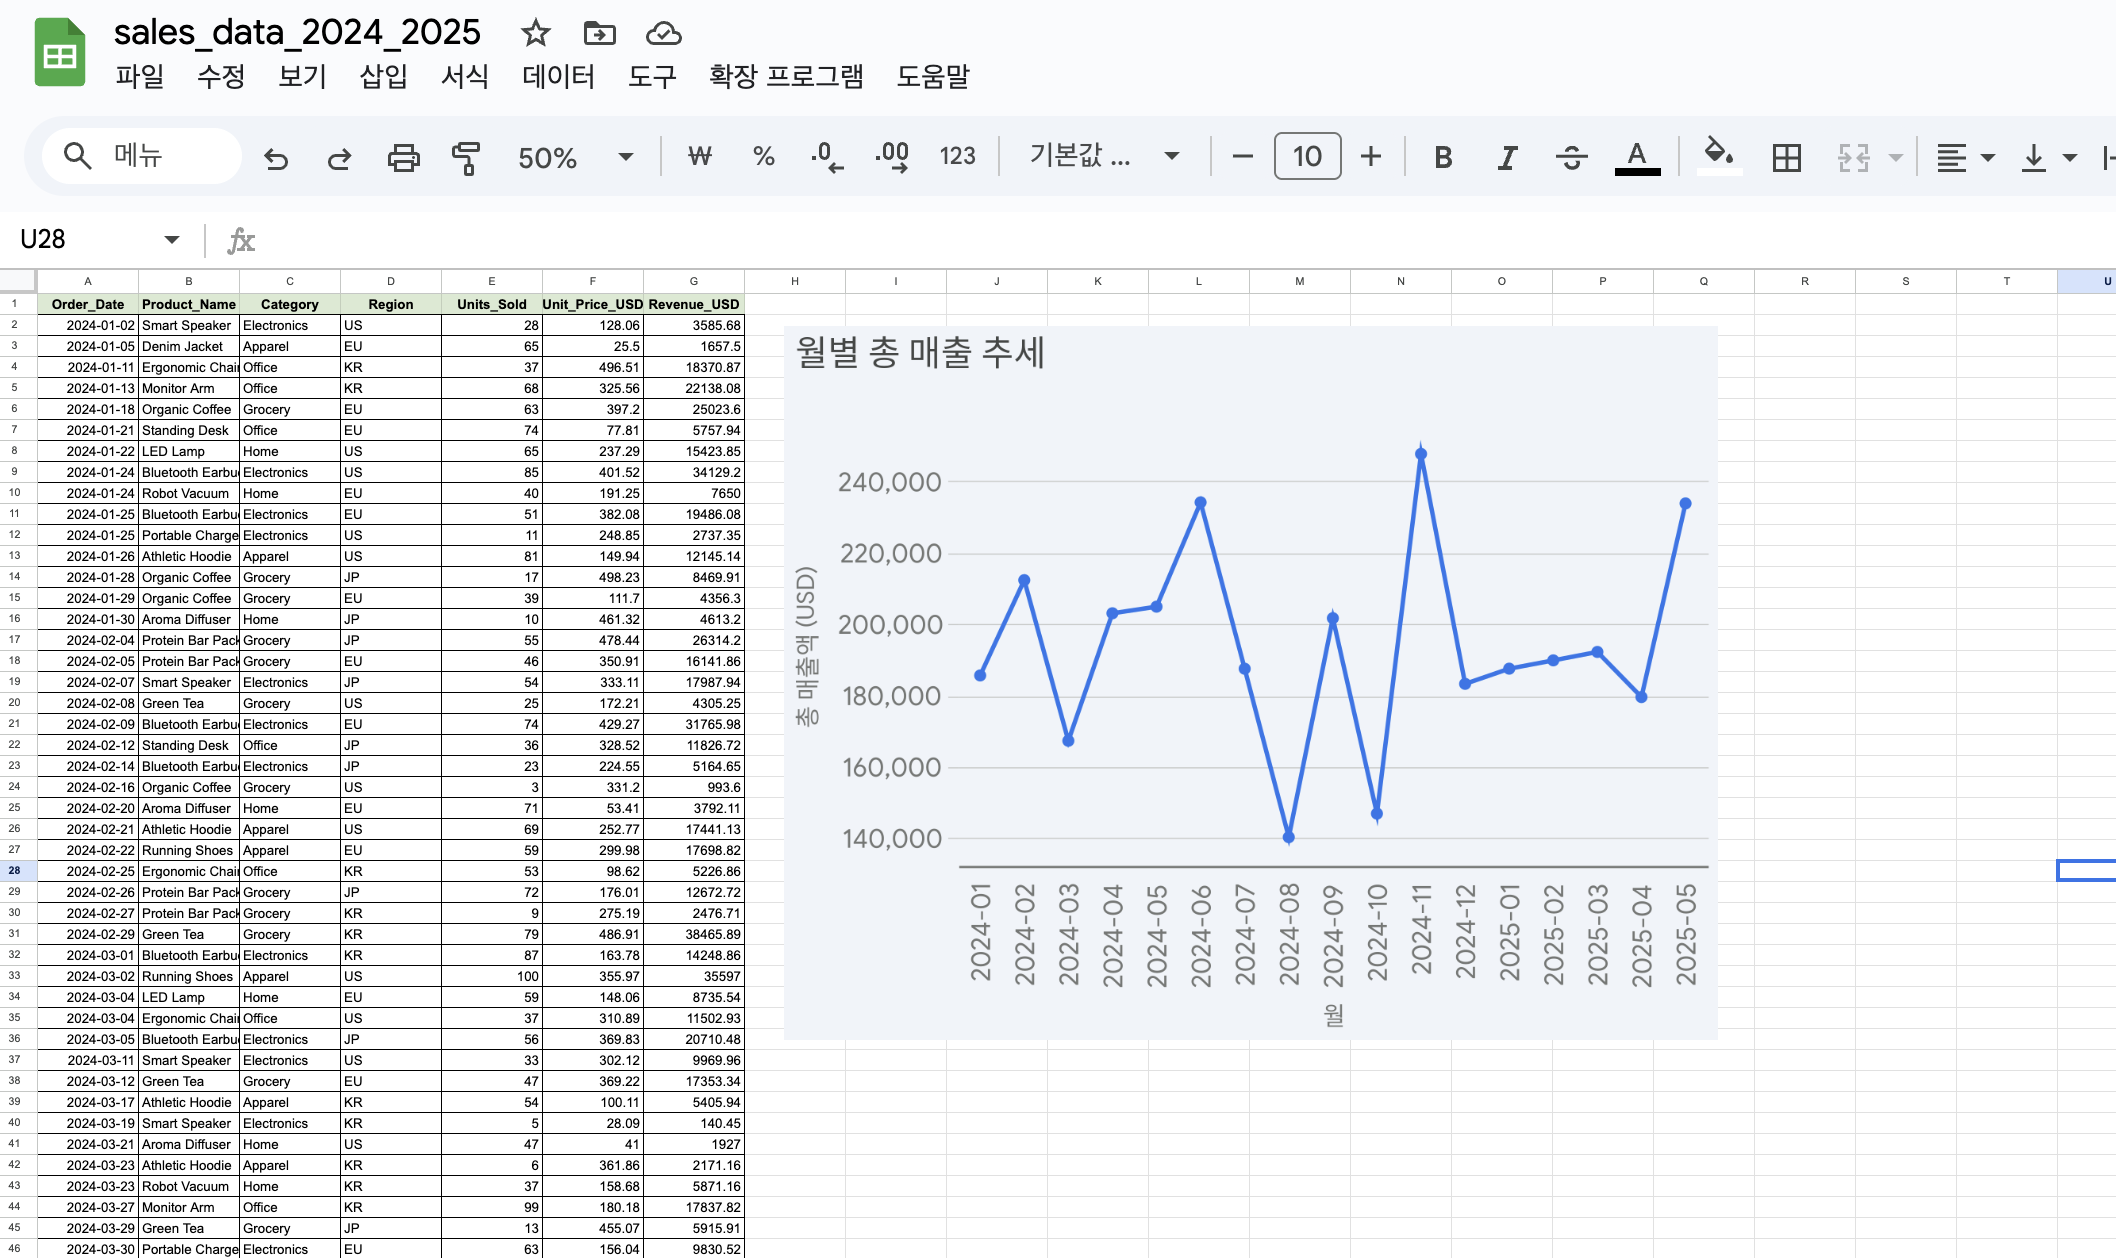
Task: Click the font size field showing 10
Action: click(1307, 156)
